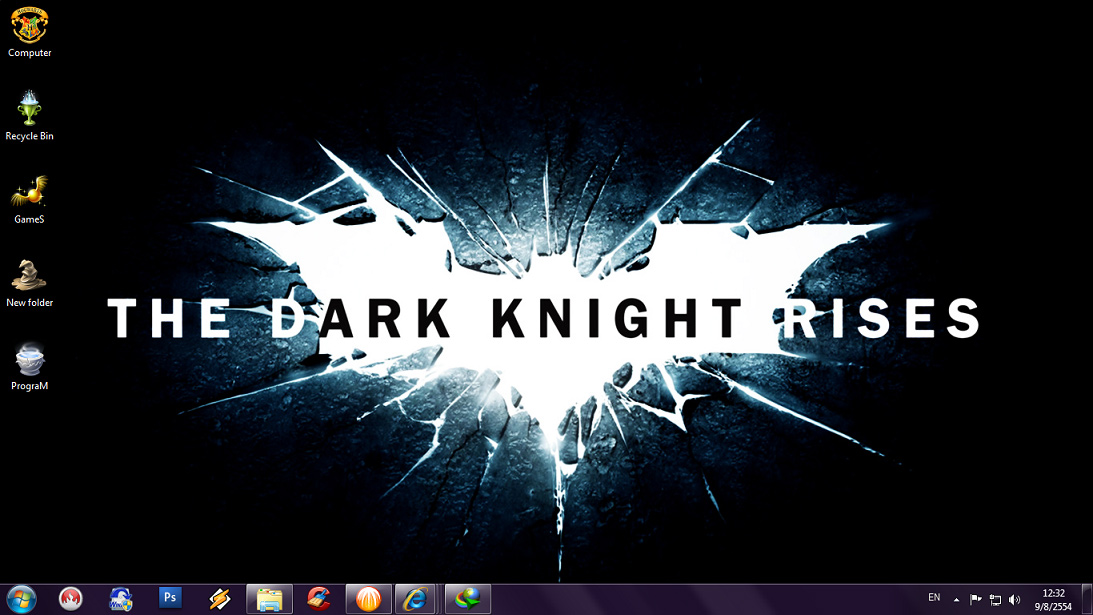The image size is (1093, 615).
Task: Launch CCleaner from the taskbar
Action: (x=319, y=598)
